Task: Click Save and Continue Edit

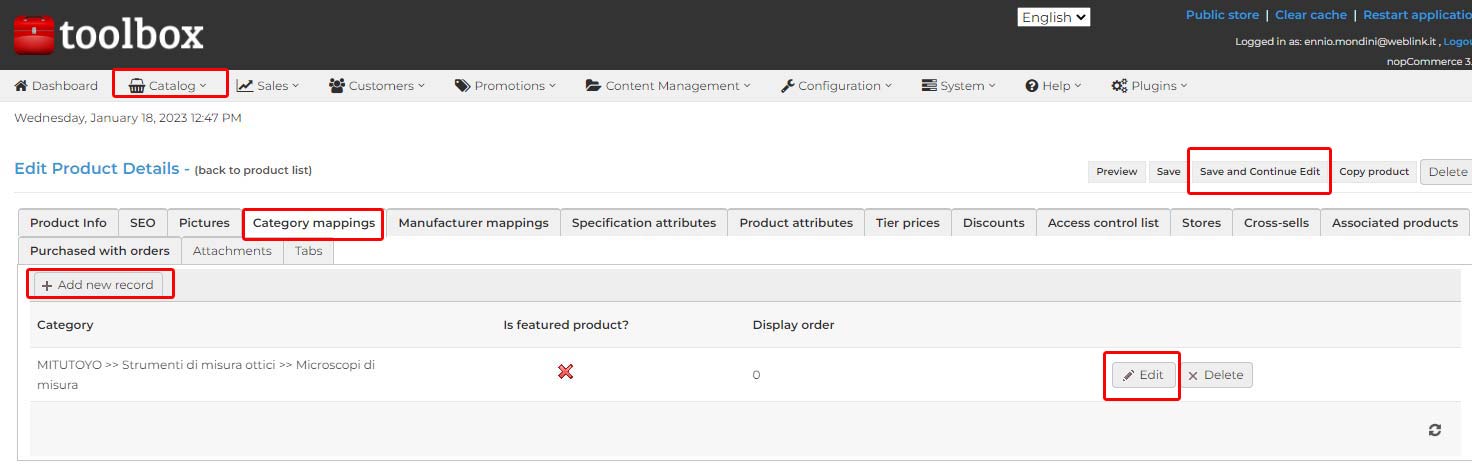Action: click(1260, 172)
